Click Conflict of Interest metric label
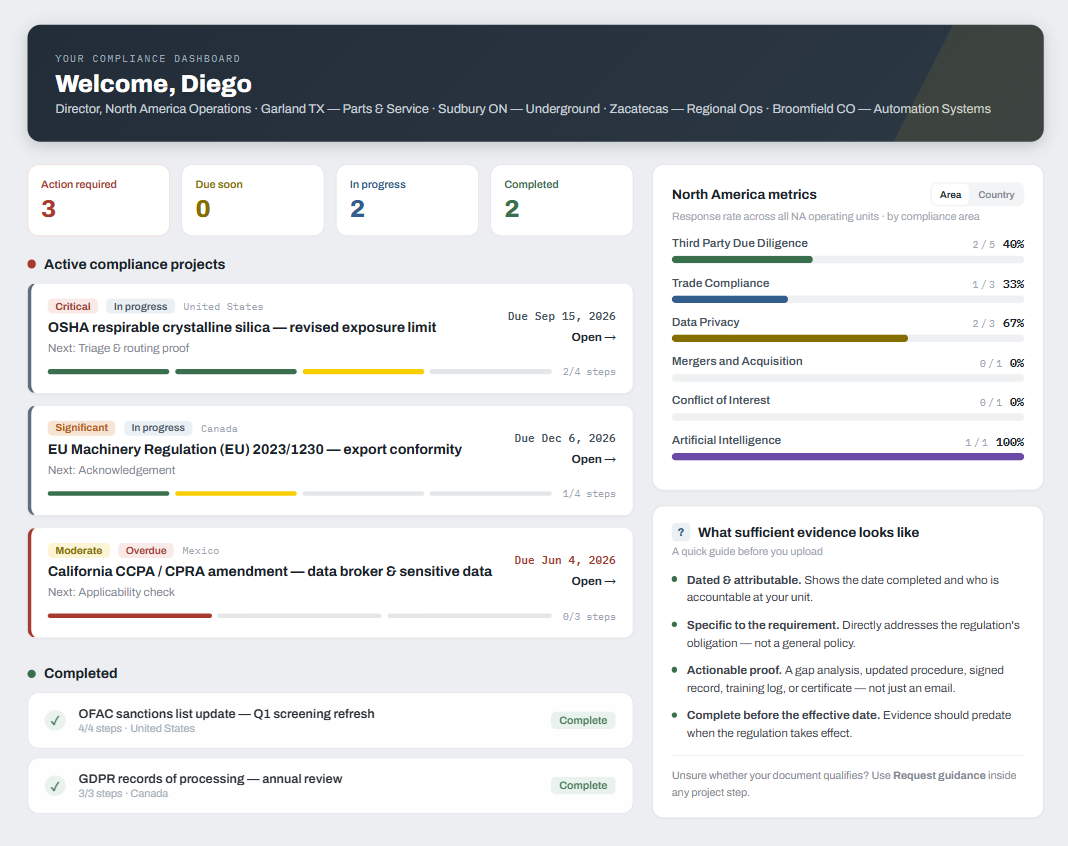The image size is (1068, 846). click(x=721, y=401)
